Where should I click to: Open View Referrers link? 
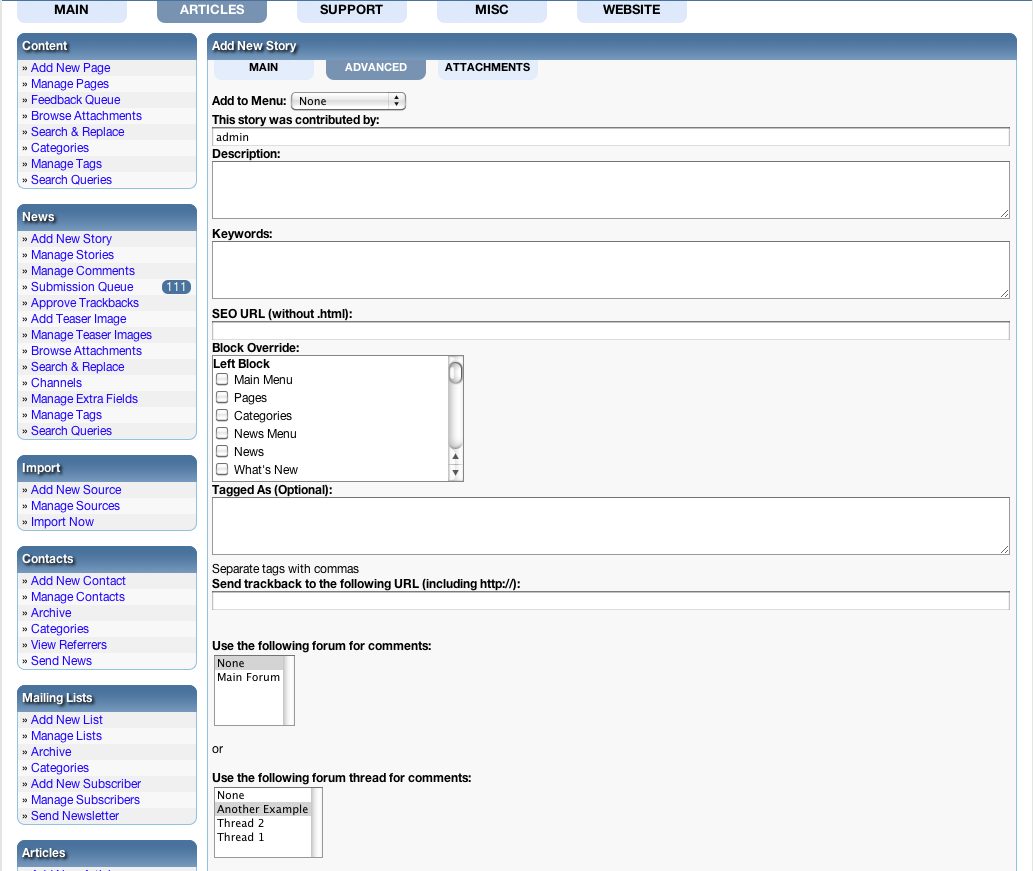[69, 644]
